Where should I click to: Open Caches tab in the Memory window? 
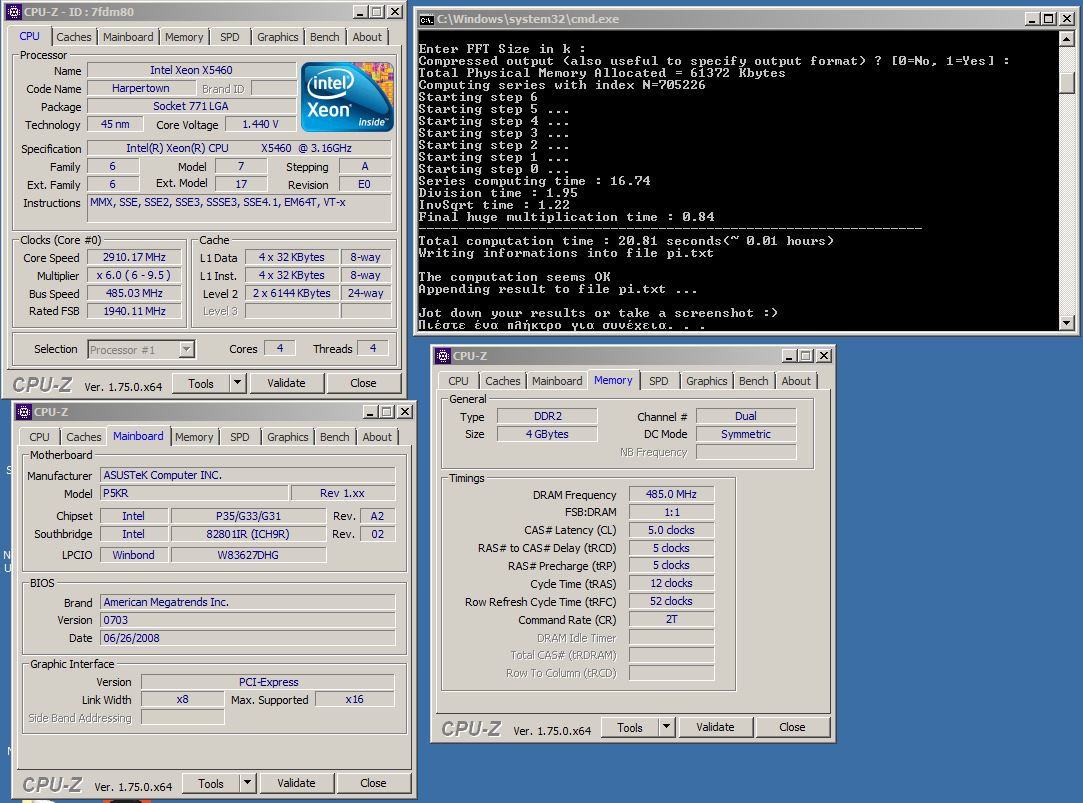point(503,381)
